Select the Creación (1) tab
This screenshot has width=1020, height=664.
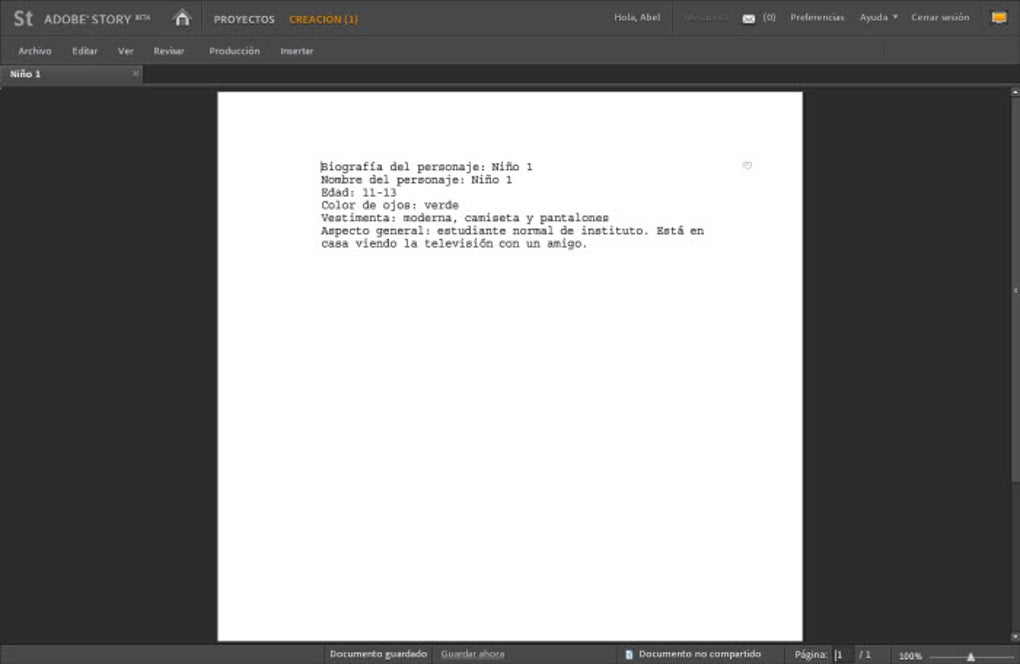click(322, 18)
